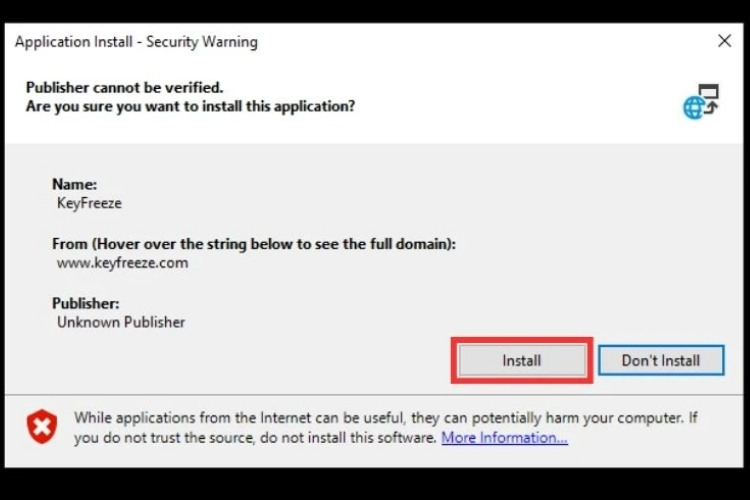Click the globe in the install icon
750x500 pixels.
click(694, 108)
